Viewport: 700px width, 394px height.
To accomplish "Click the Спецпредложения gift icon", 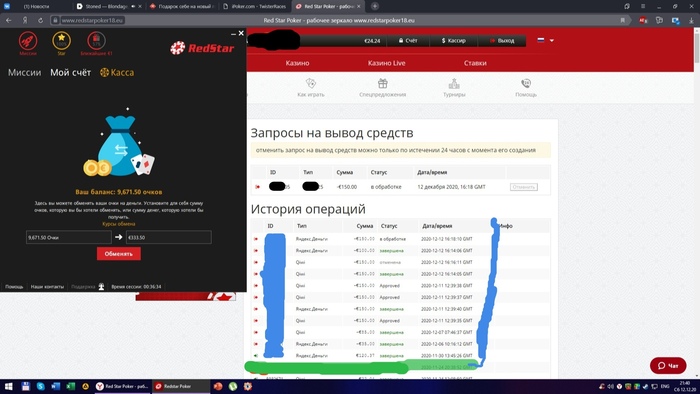I will click(383, 83).
